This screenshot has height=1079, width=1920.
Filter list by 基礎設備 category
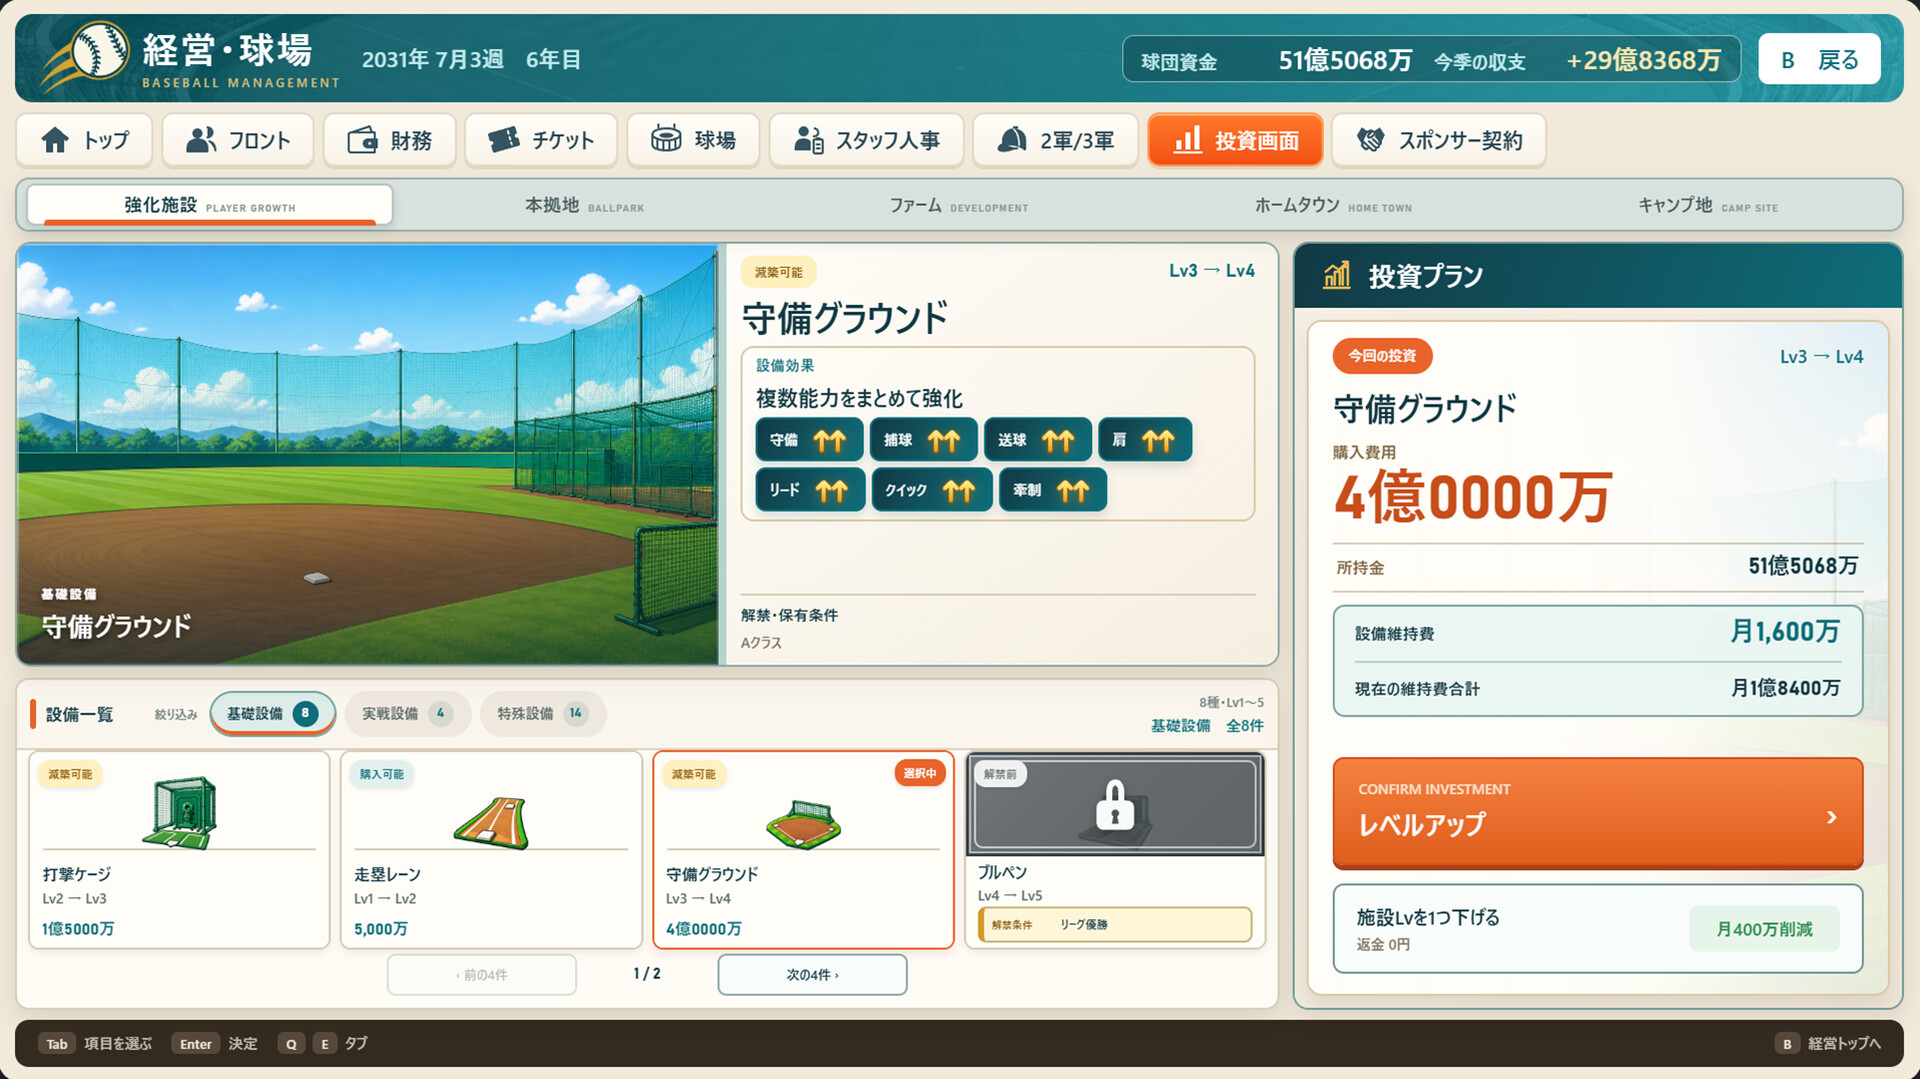tap(272, 713)
